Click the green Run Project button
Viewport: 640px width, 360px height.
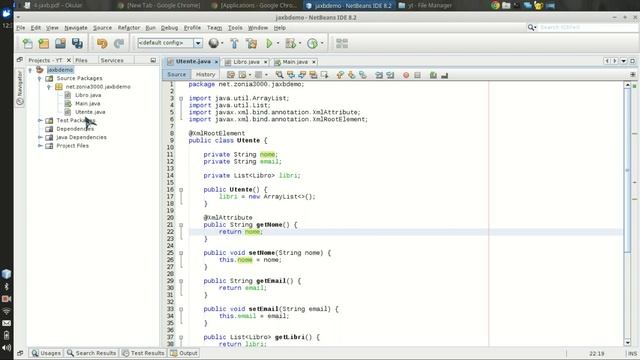point(269,43)
